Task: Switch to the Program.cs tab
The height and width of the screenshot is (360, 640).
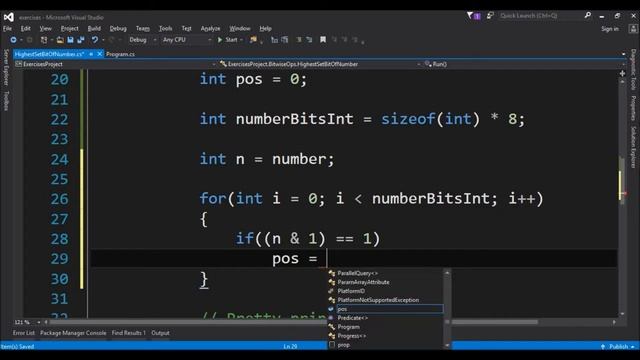Action: pos(120,54)
